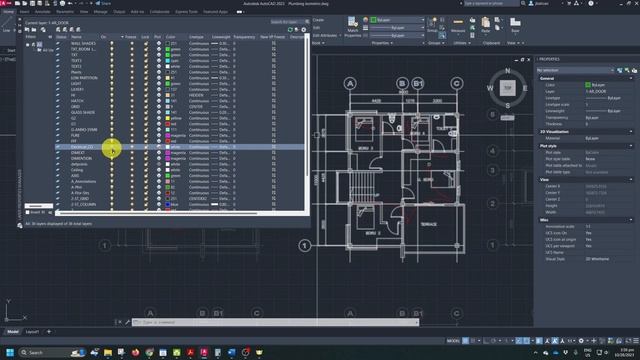Select the Annotate ribbon tab
The width and height of the screenshot is (640, 360).
[42, 12]
